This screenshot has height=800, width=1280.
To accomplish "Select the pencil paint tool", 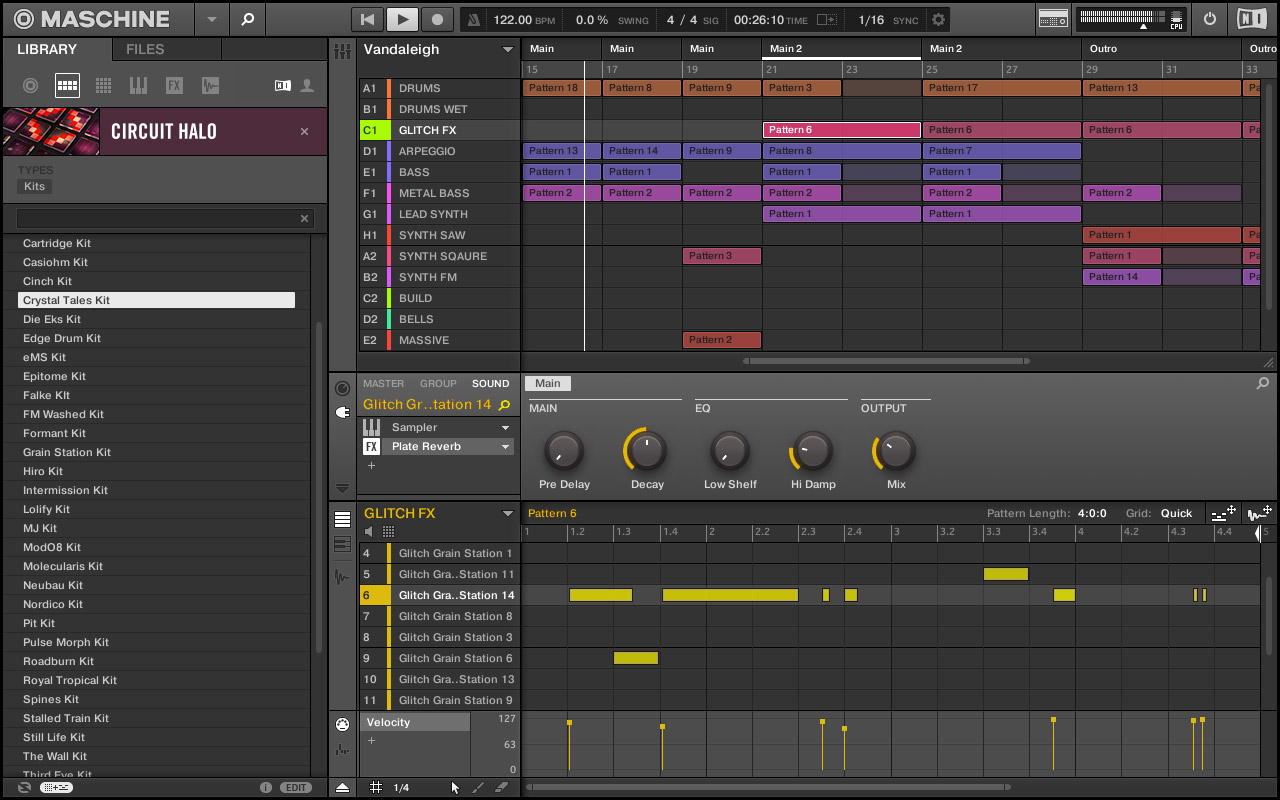I will pos(478,788).
